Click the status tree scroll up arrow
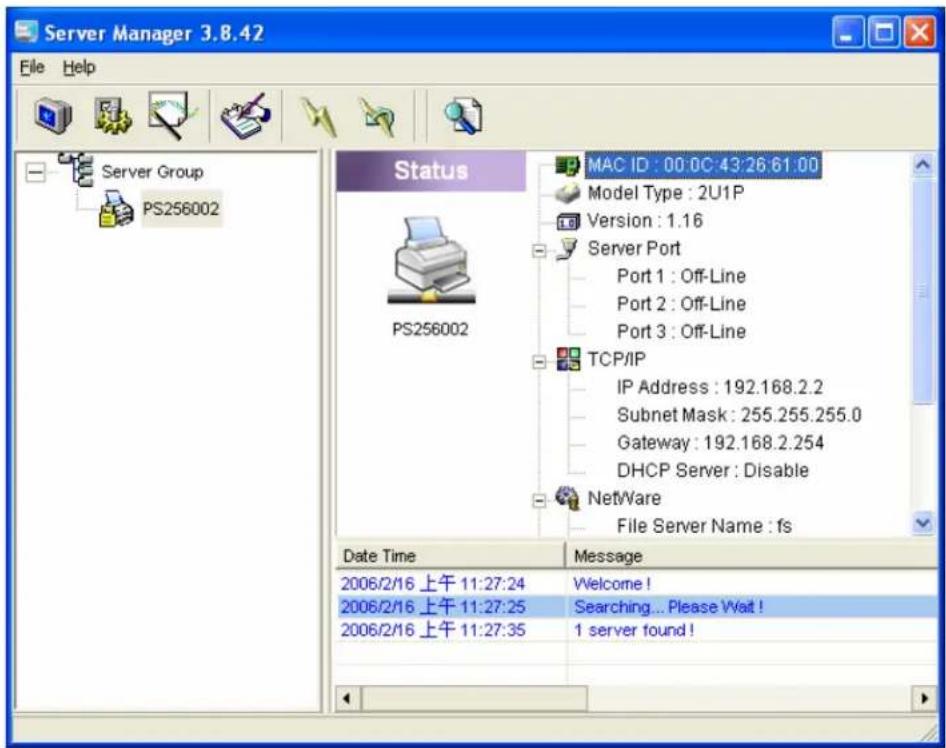This screenshot has height=748, width=946. click(923, 164)
